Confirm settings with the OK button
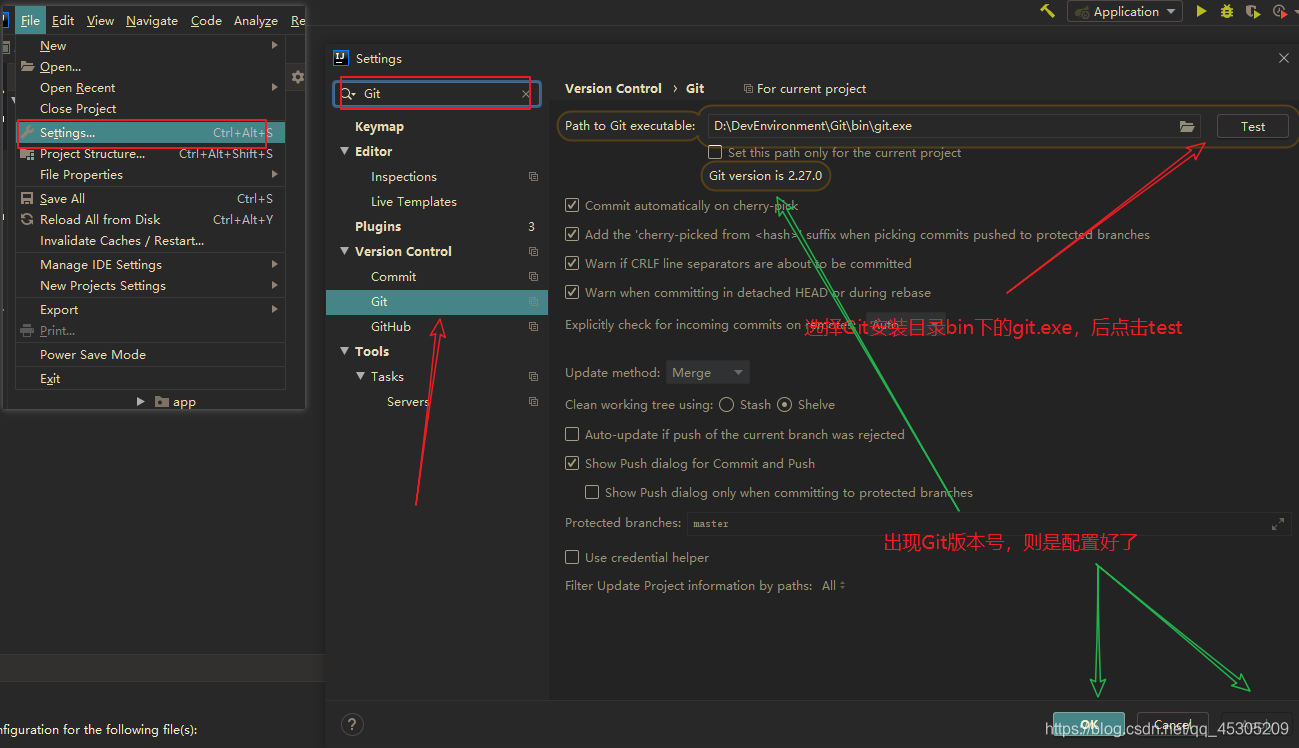The height and width of the screenshot is (748, 1299). tap(1089, 725)
